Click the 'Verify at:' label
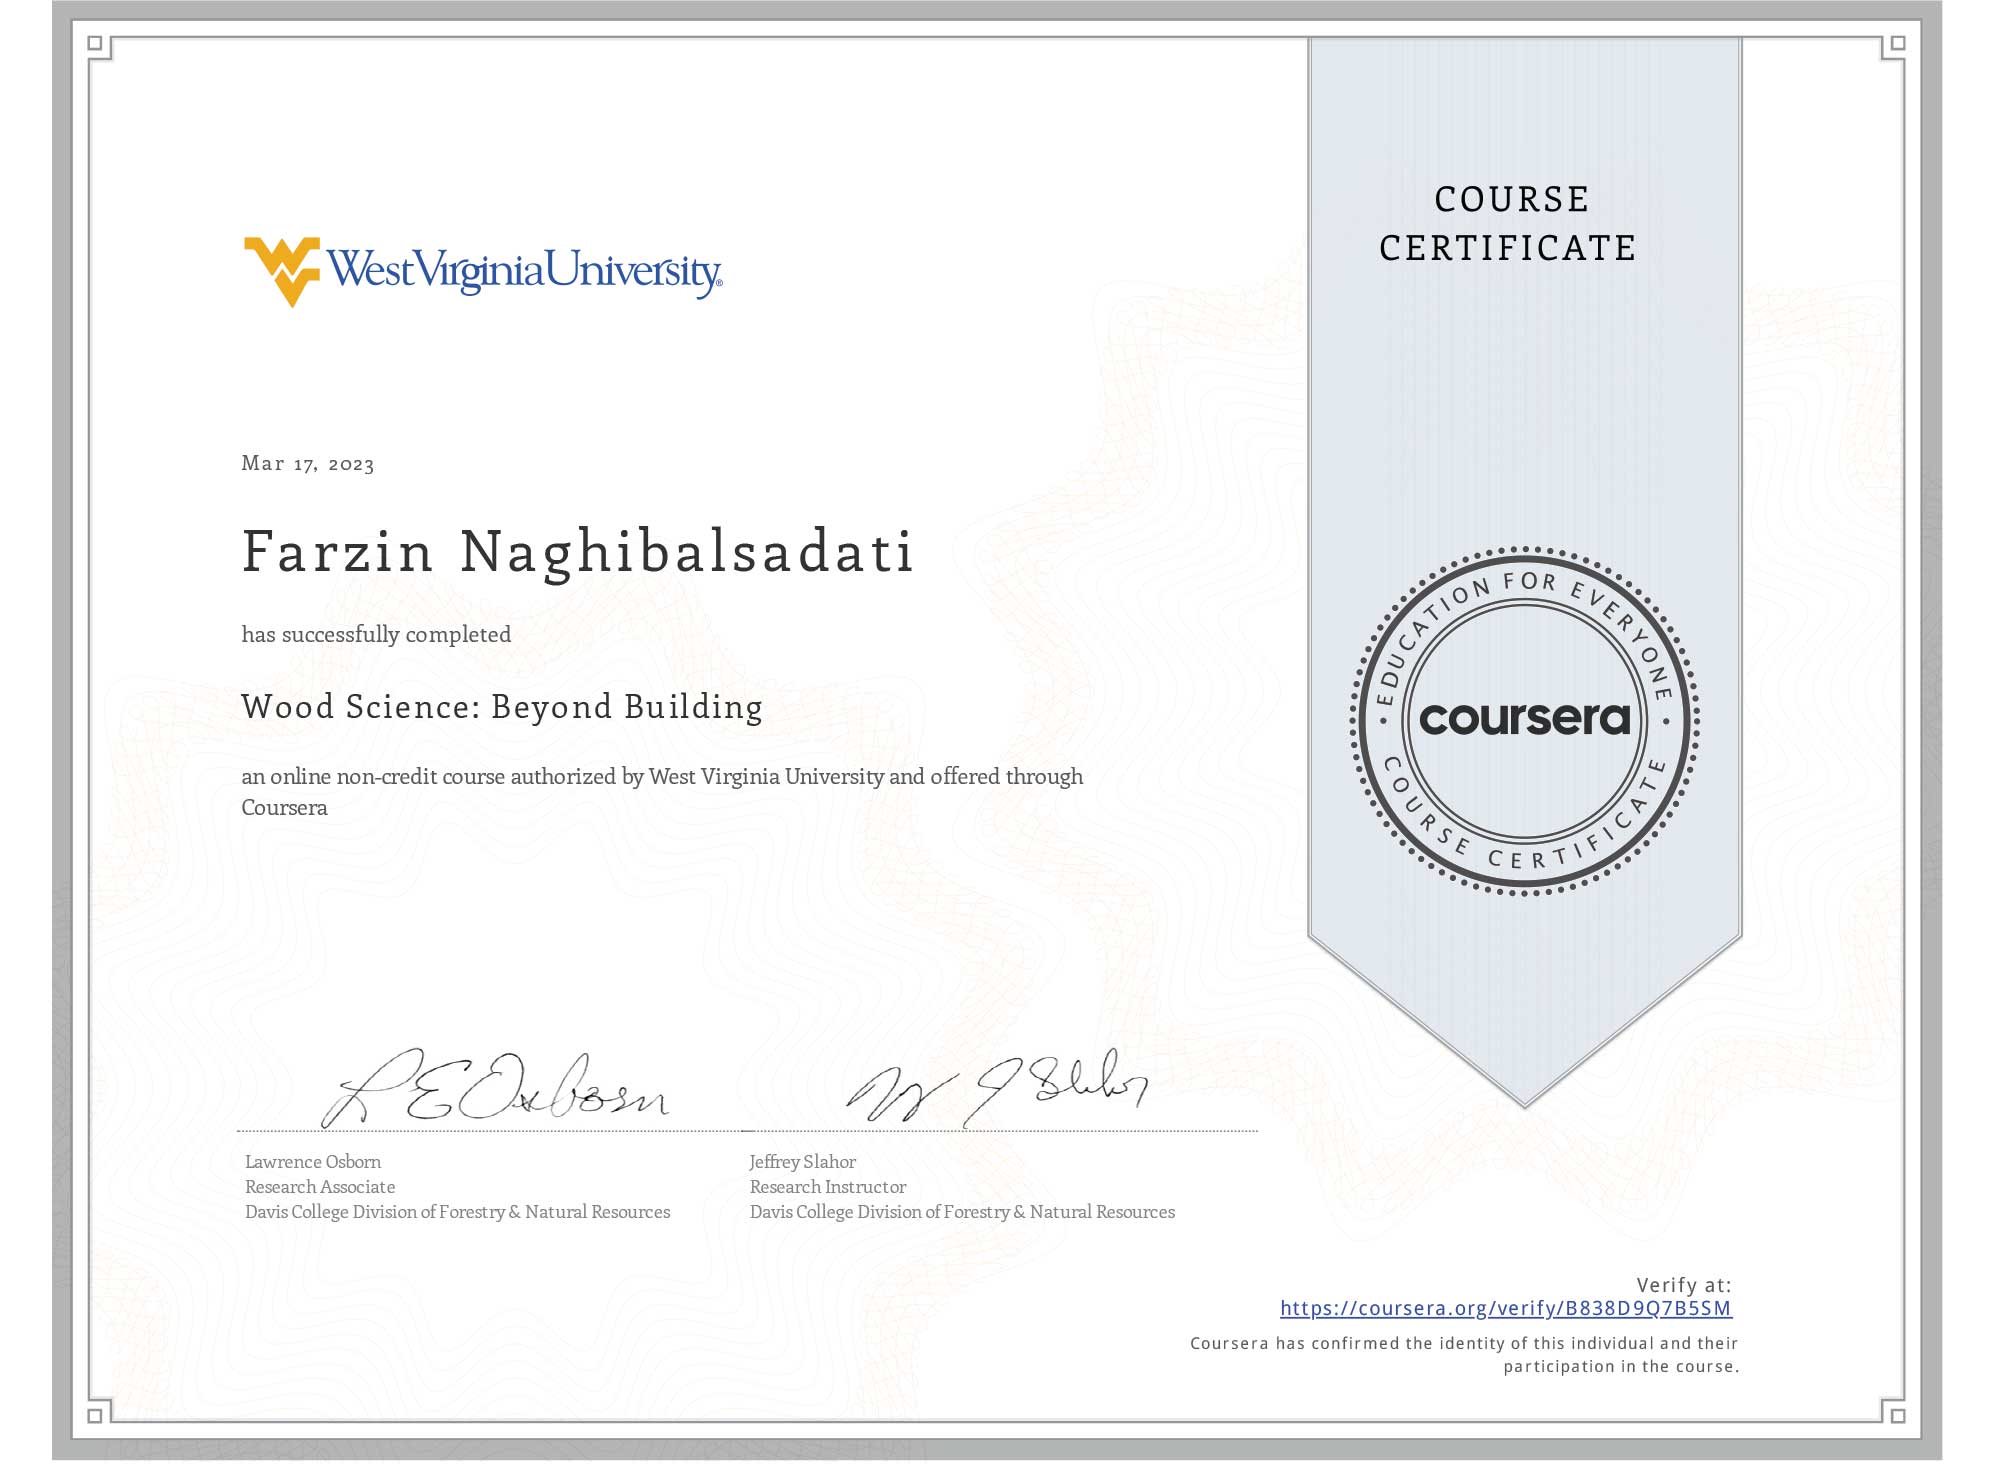Viewport: 2000px width, 1464px height. click(1683, 1285)
